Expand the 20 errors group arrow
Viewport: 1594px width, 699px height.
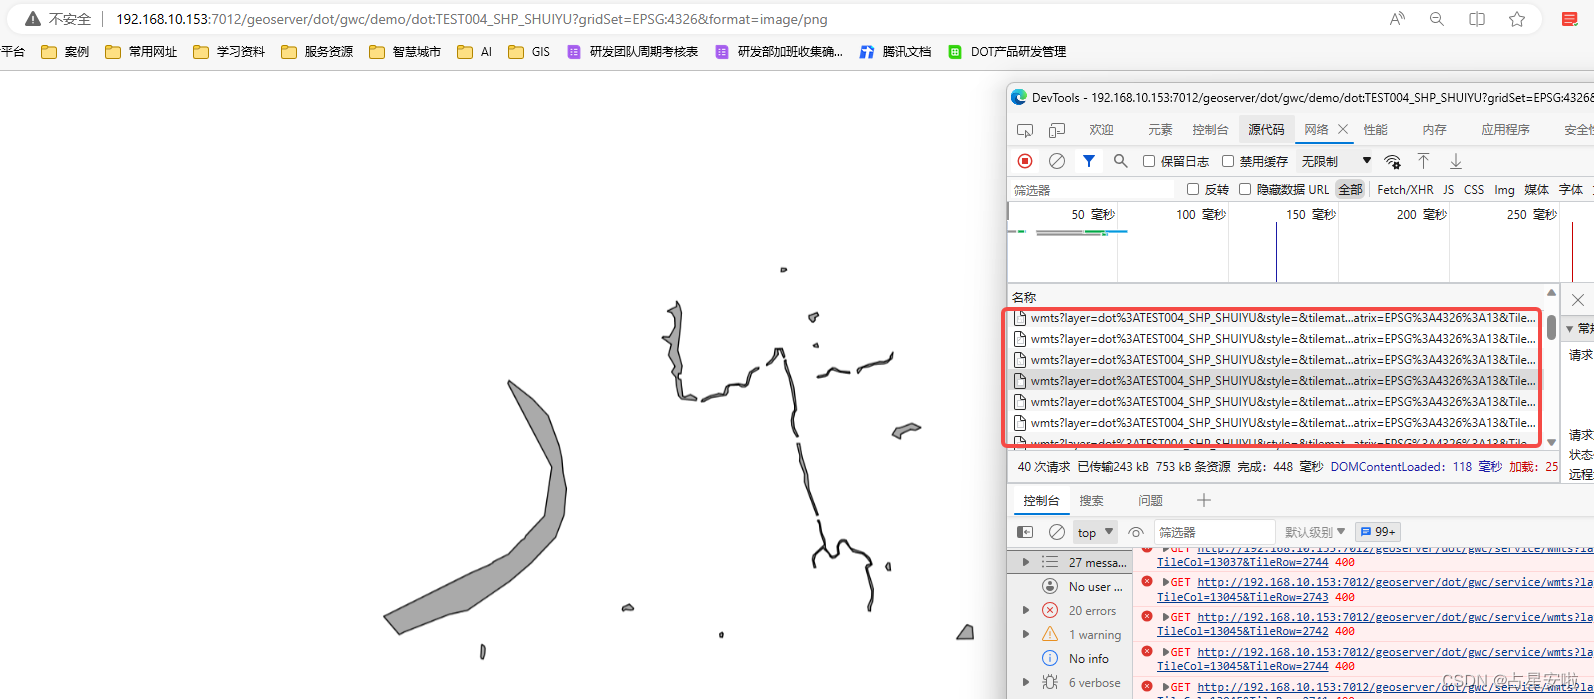point(1026,610)
